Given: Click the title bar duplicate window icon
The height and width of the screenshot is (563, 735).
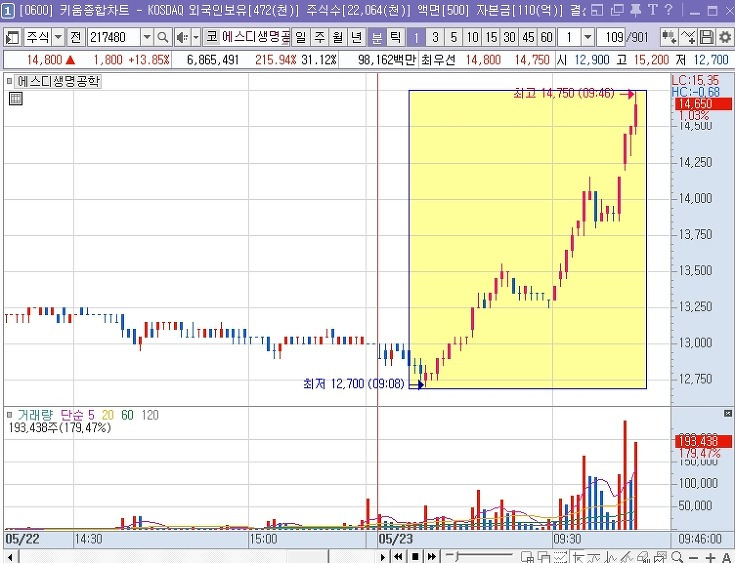Looking at the screenshot, I should point(617,10).
